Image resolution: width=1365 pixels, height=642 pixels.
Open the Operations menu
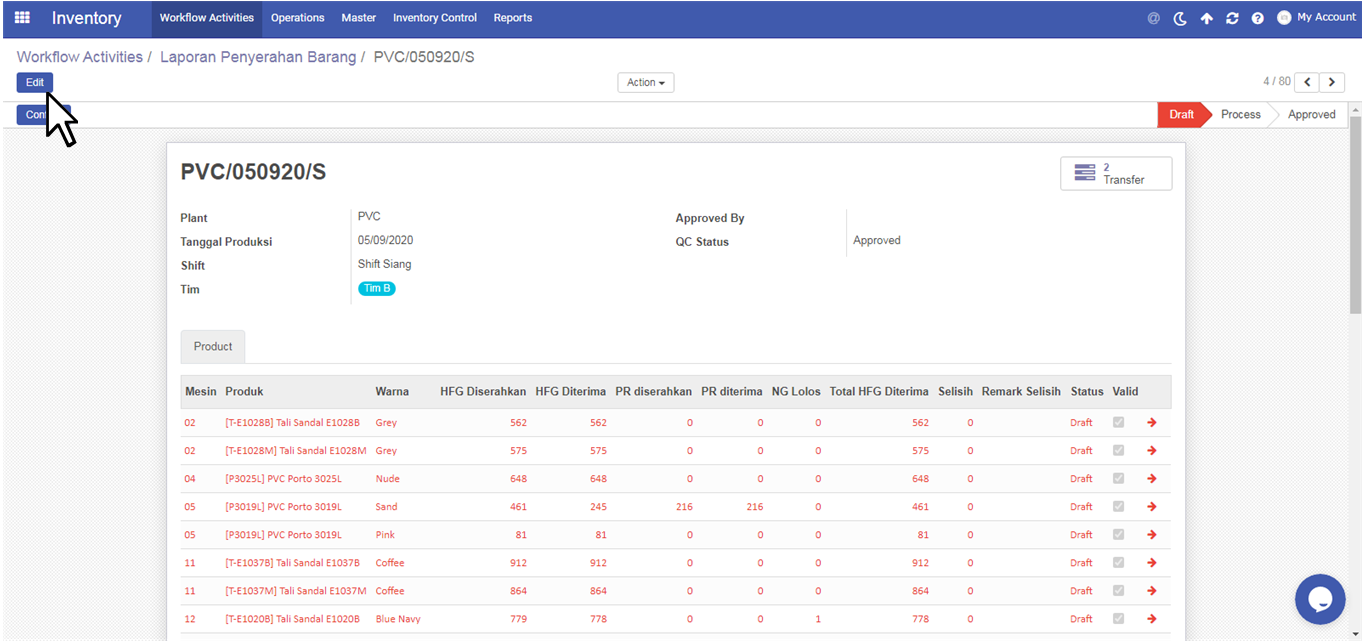(x=297, y=18)
